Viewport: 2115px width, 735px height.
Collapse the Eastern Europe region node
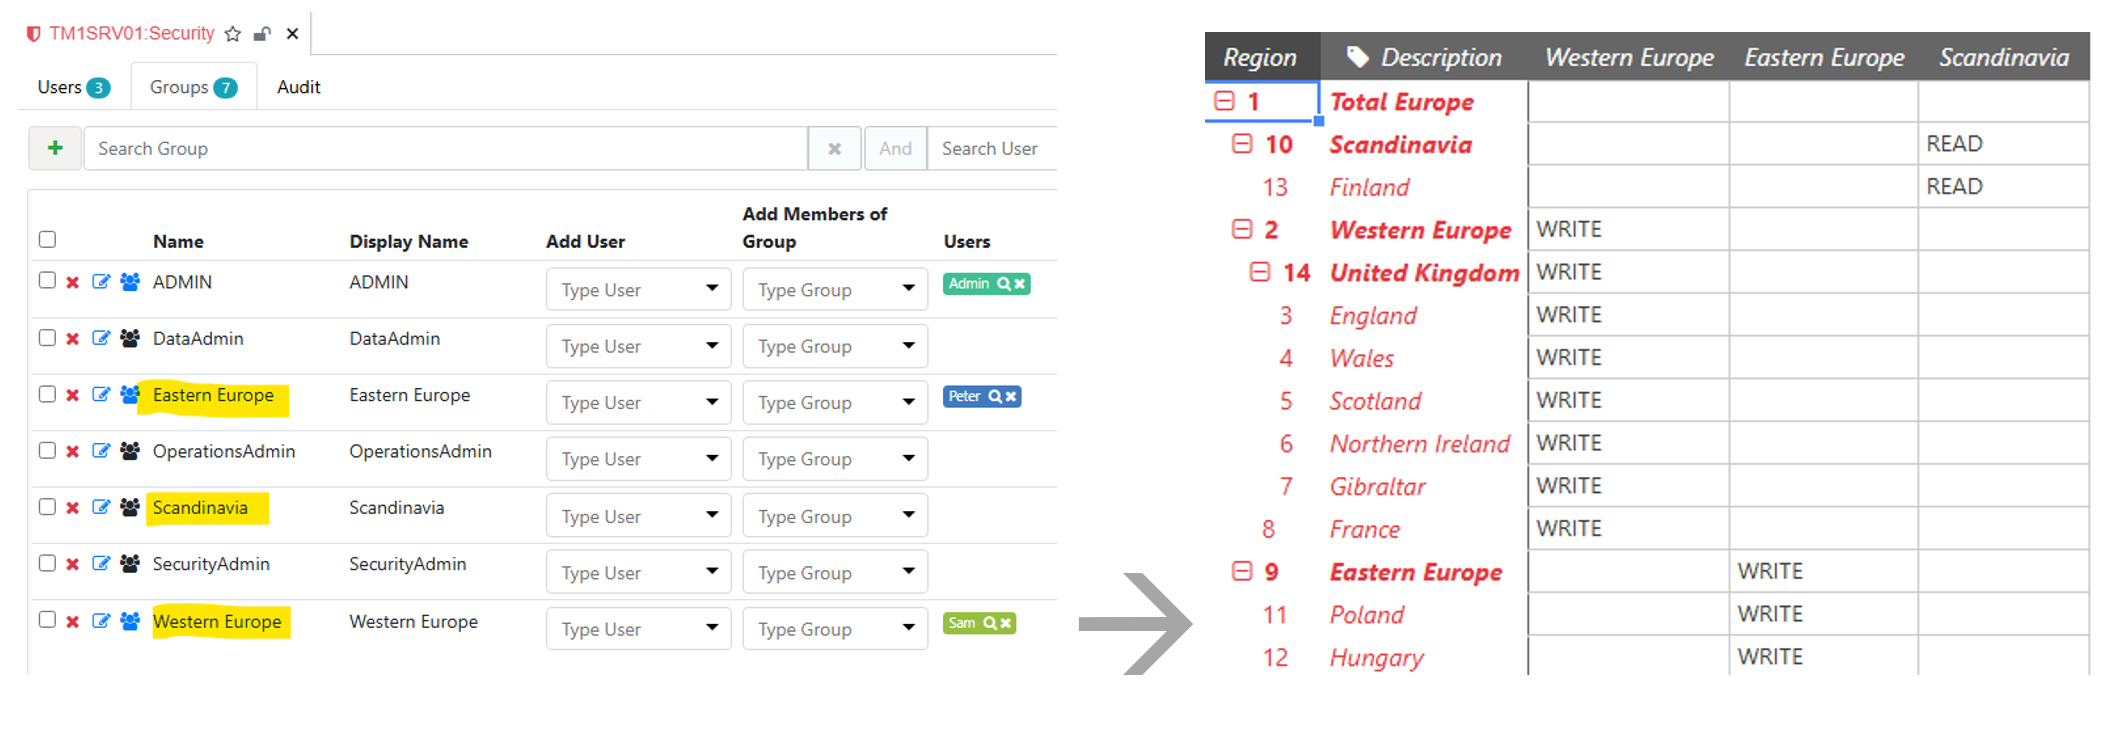click(1242, 571)
